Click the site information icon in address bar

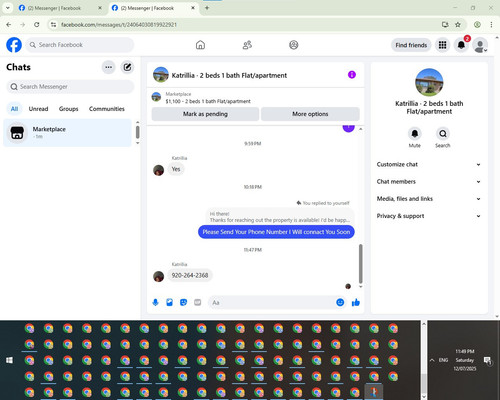pyautogui.click(x=54, y=24)
